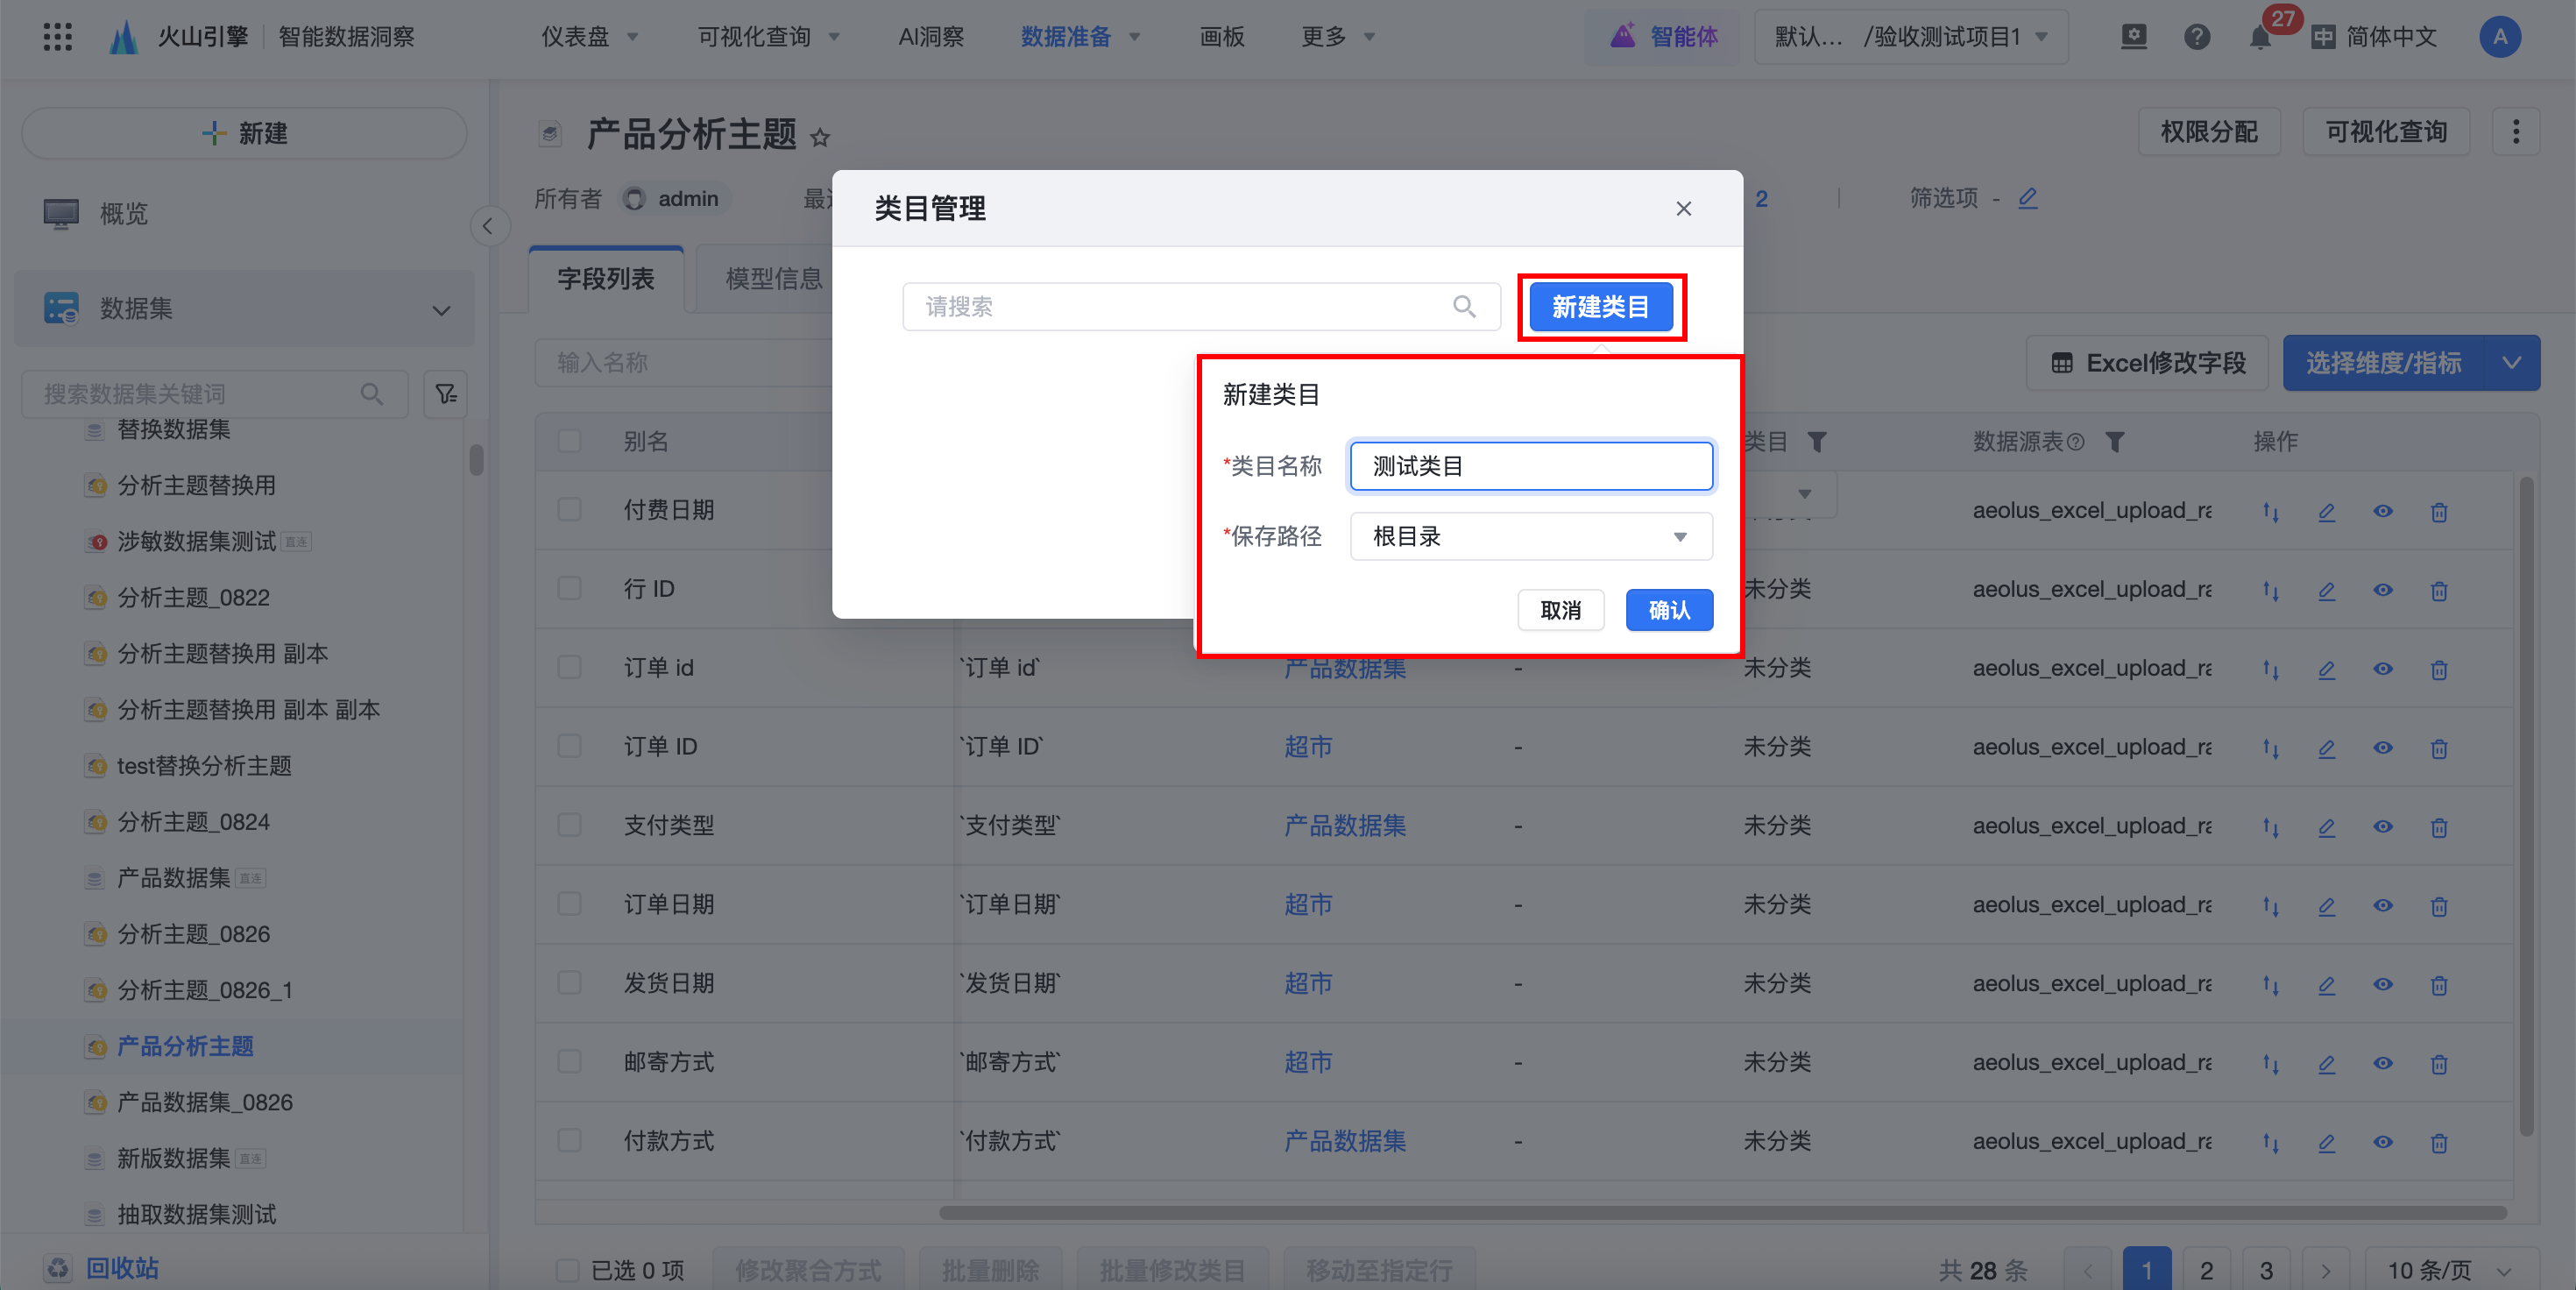Open the 10 条/页 page size dropdown
2576x1290 pixels.
(x=2448, y=1270)
